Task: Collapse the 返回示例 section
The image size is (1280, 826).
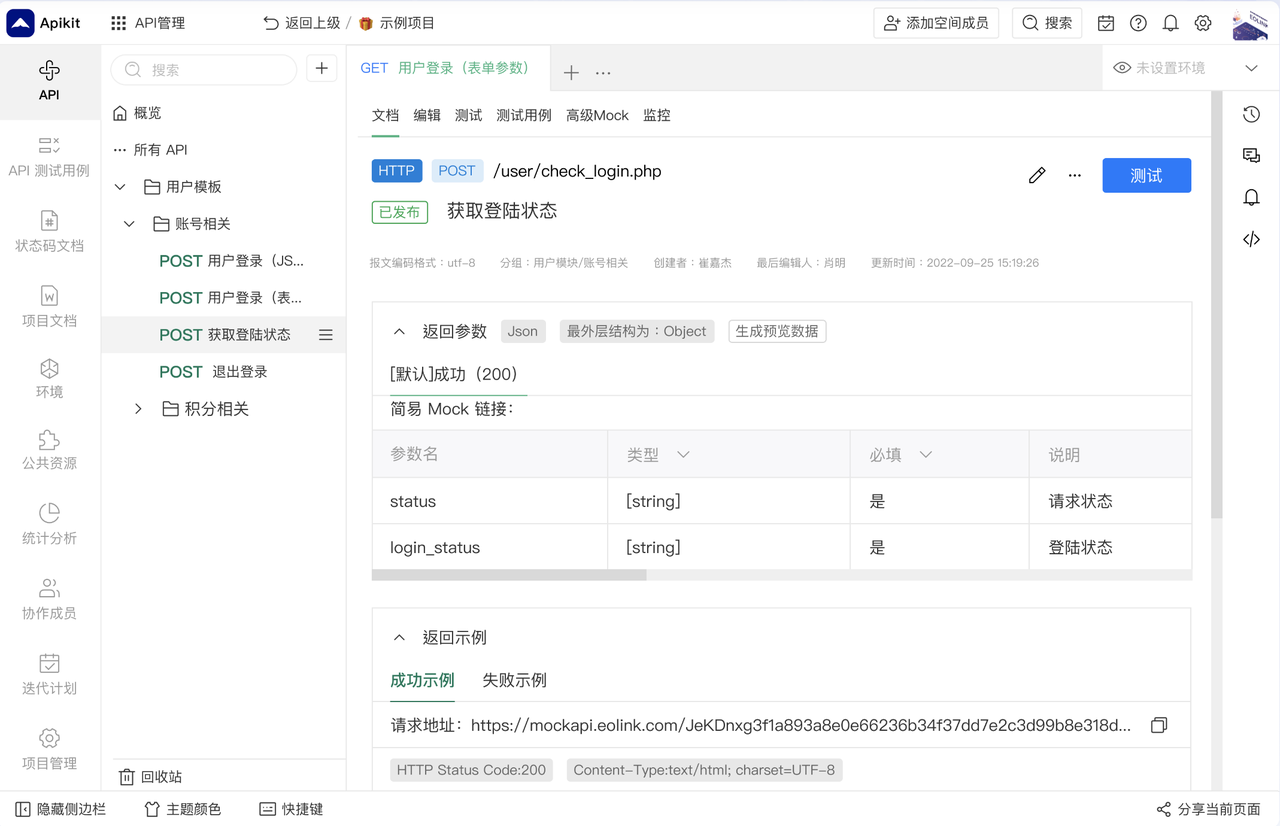Action: (x=399, y=637)
